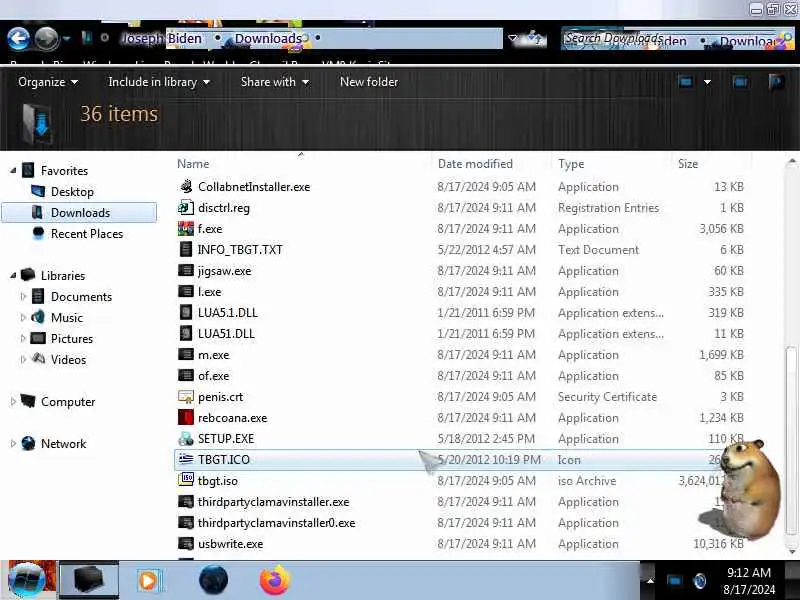800x600 pixels.
Task: Click the Change your view icon
Action: tap(685, 82)
